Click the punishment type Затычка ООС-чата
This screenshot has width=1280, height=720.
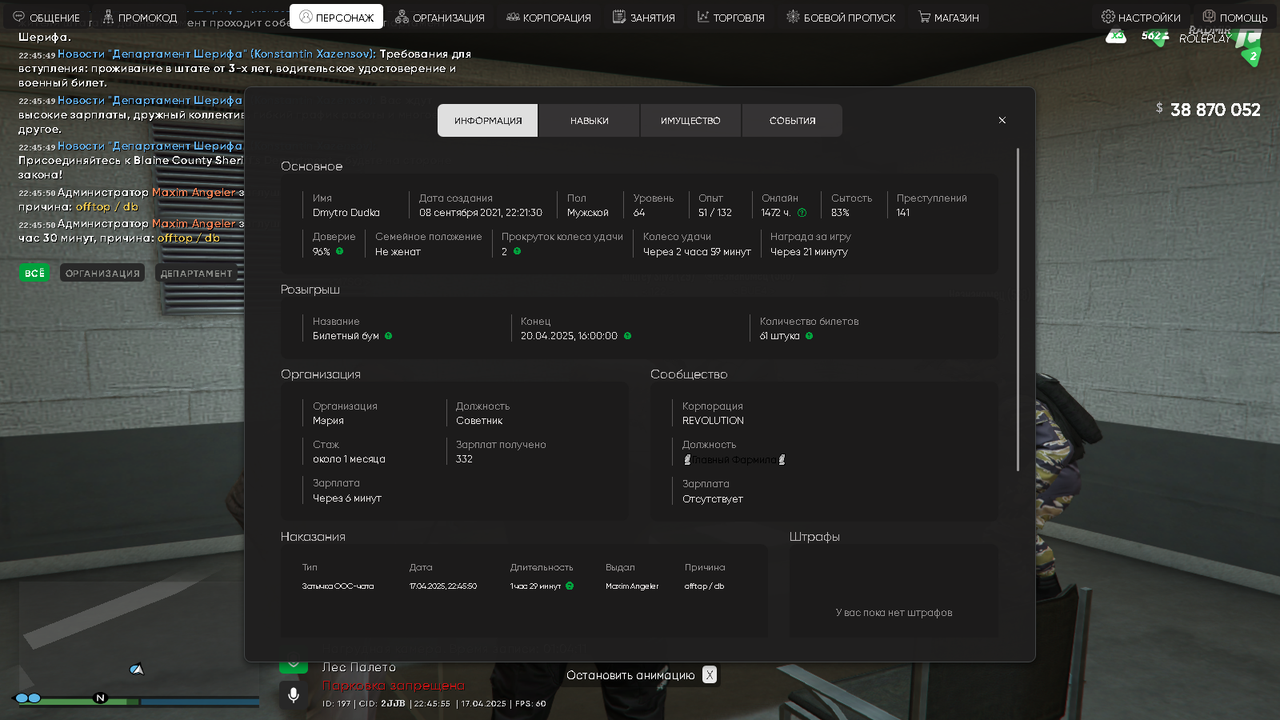click(x=338, y=586)
